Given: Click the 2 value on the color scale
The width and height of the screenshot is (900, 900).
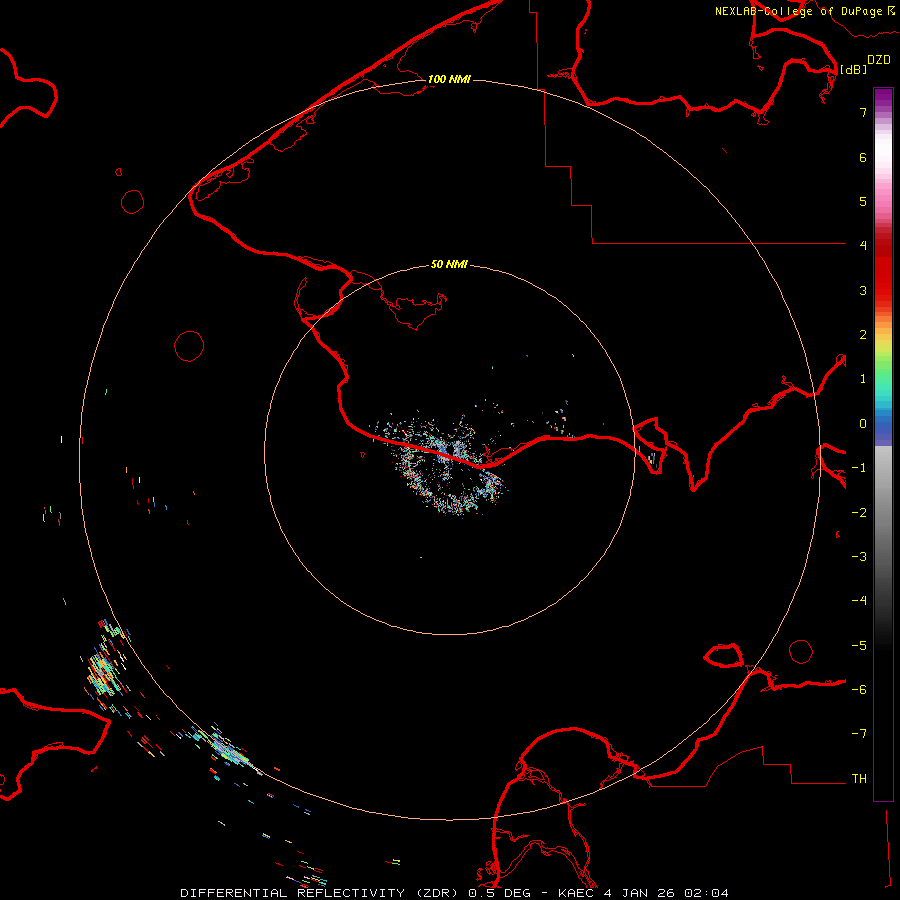Looking at the screenshot, I should [863, 335].
